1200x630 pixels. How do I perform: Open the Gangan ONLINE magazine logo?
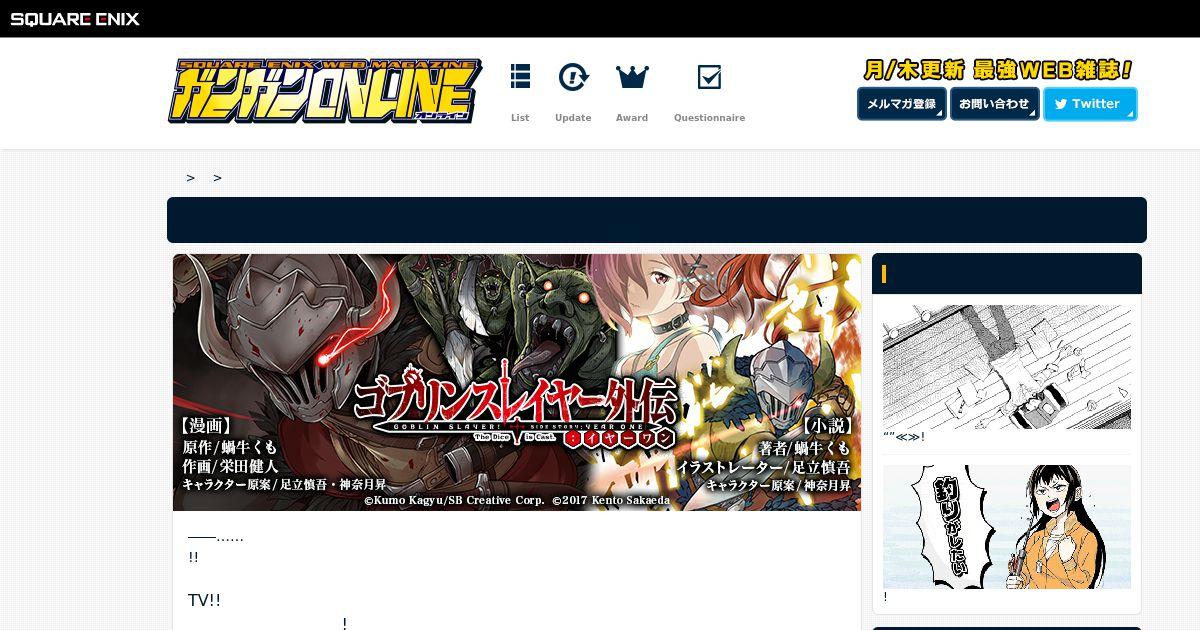325,91
